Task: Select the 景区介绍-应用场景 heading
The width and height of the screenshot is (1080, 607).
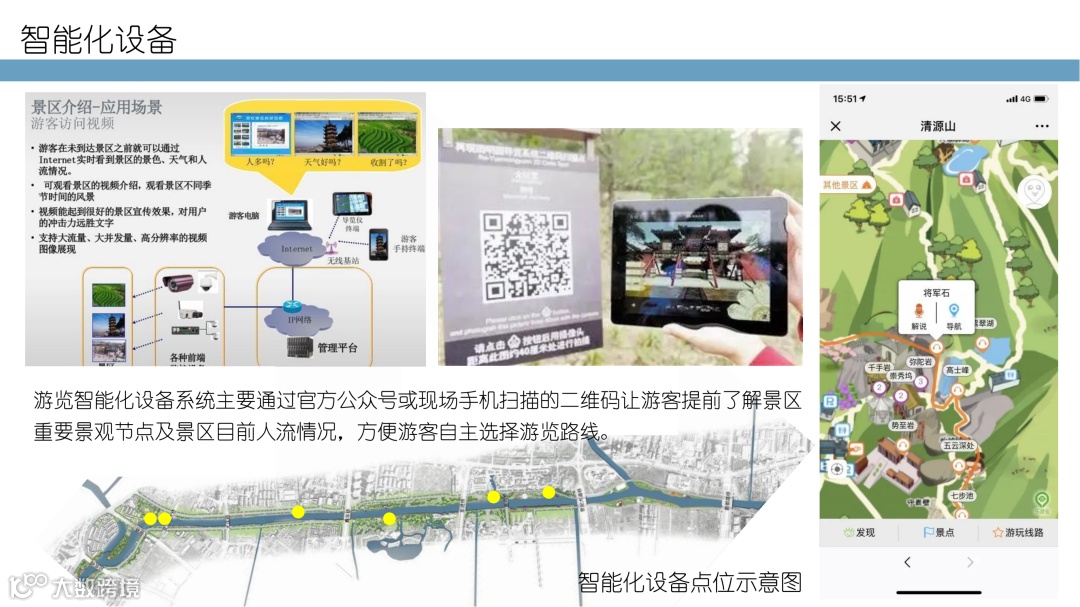Action: tap(97, 107)
